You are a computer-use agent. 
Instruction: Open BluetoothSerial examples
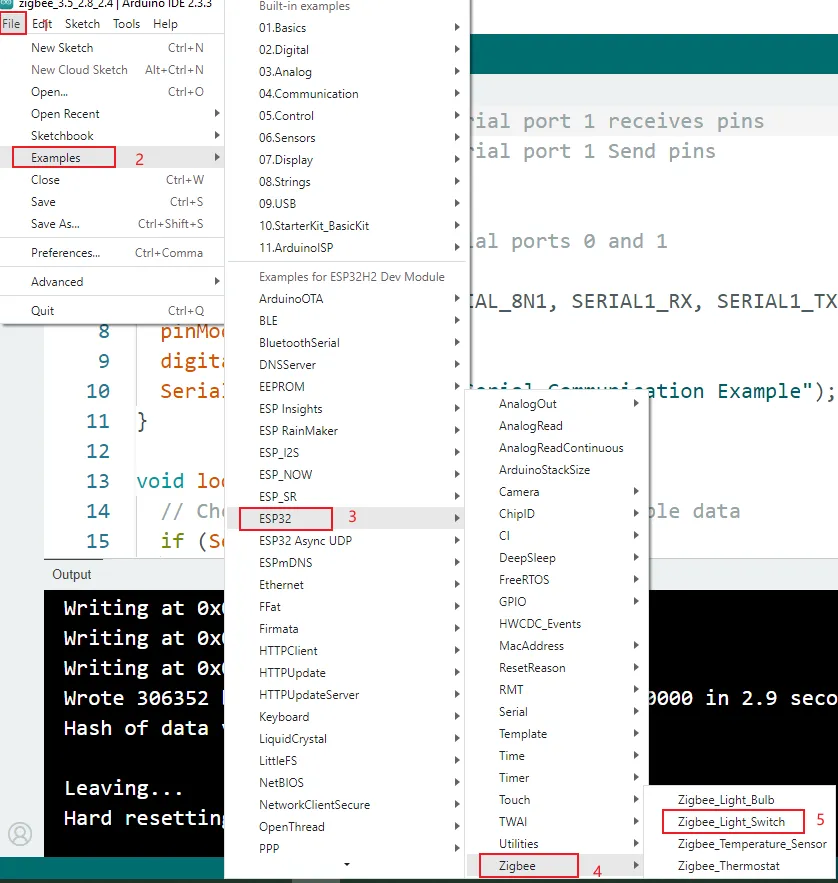[x=348, y=342]
